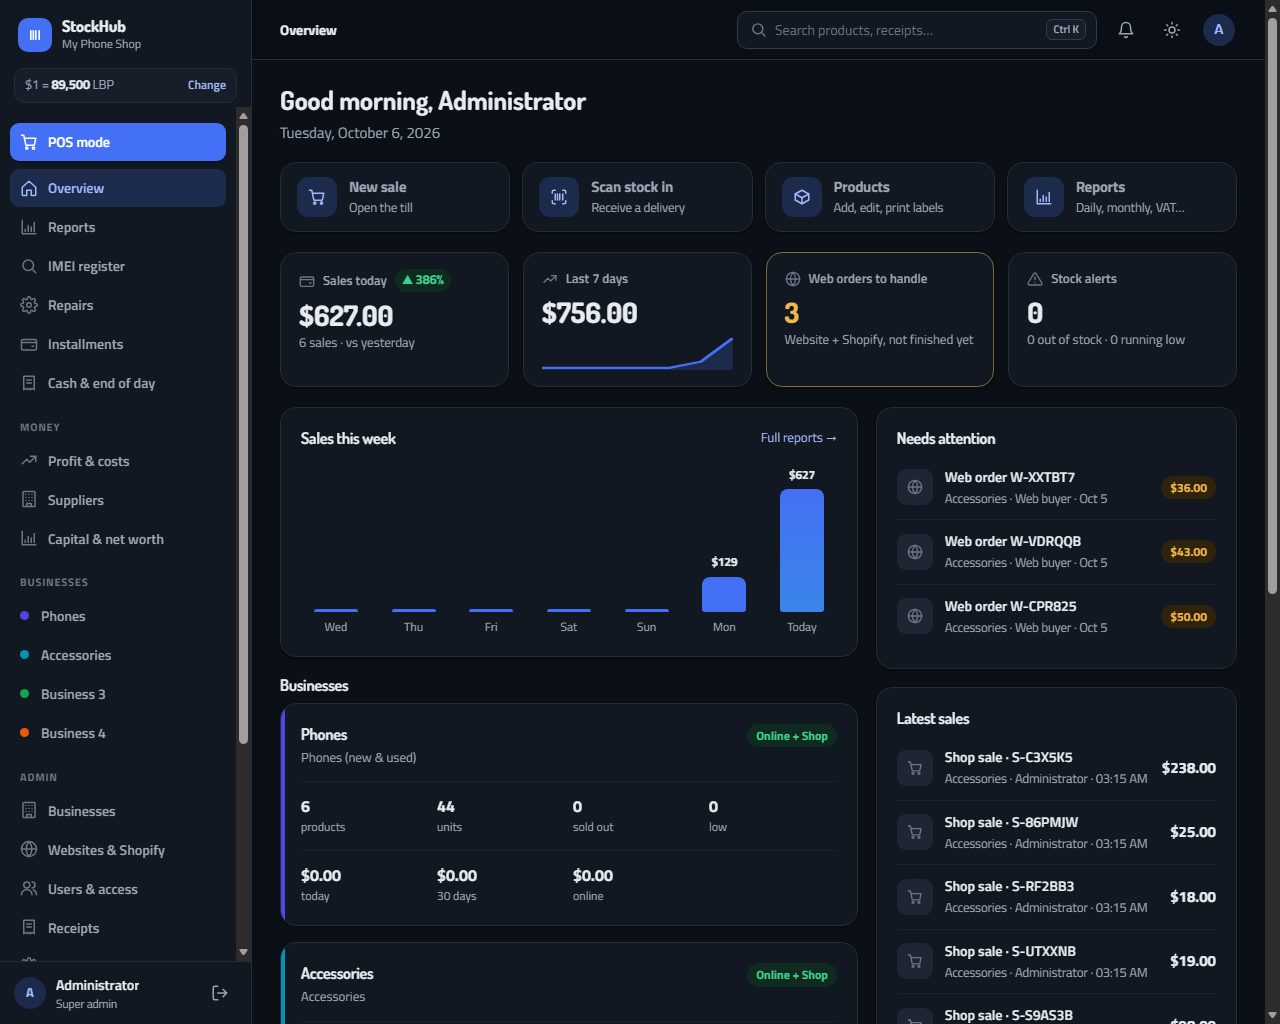Open POS mode
The image size is (1280, 1024).
click(x=118, y=142)
